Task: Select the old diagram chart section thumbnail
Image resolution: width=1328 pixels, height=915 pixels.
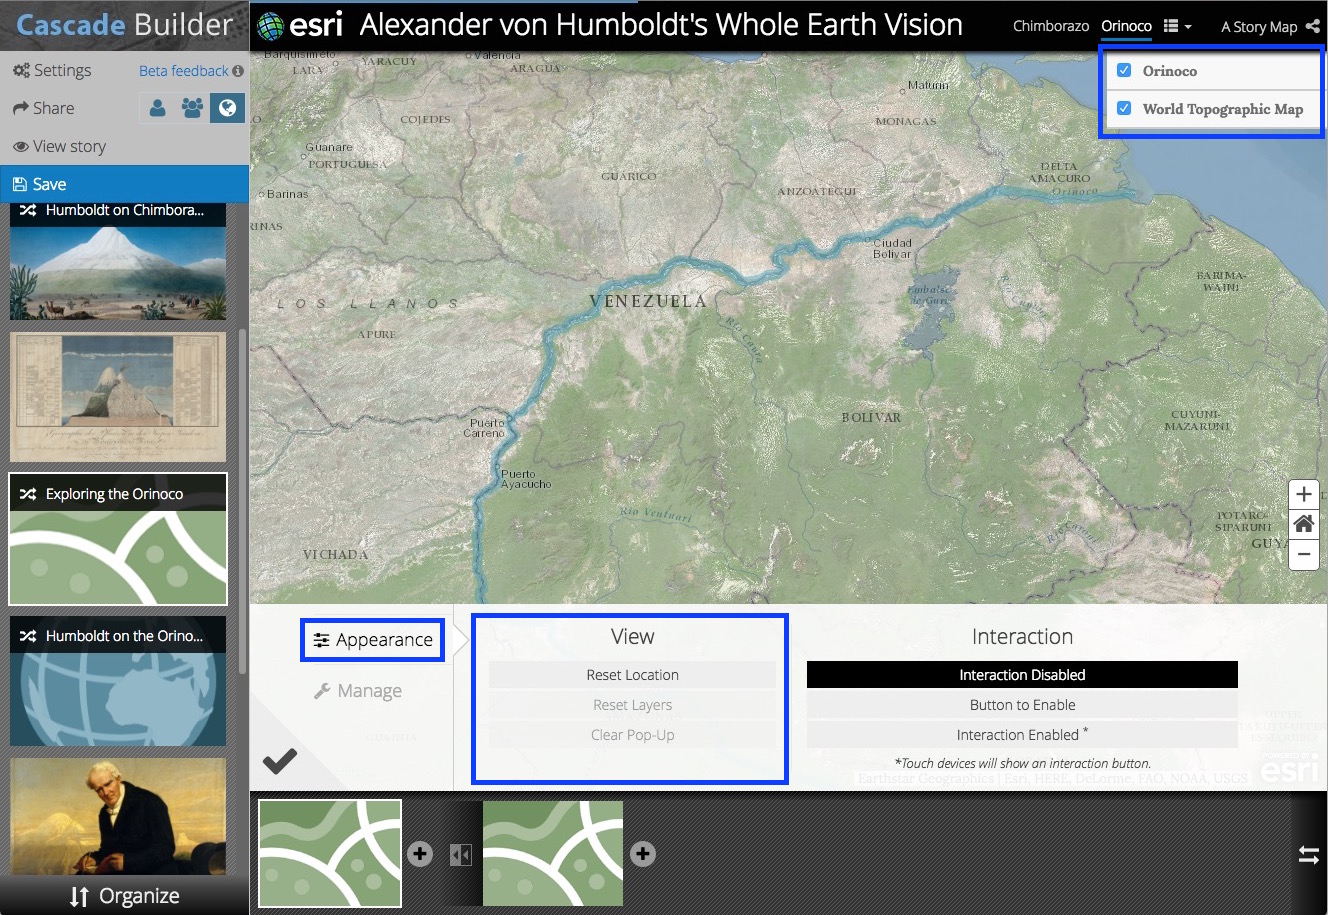Action: [118, 397]
